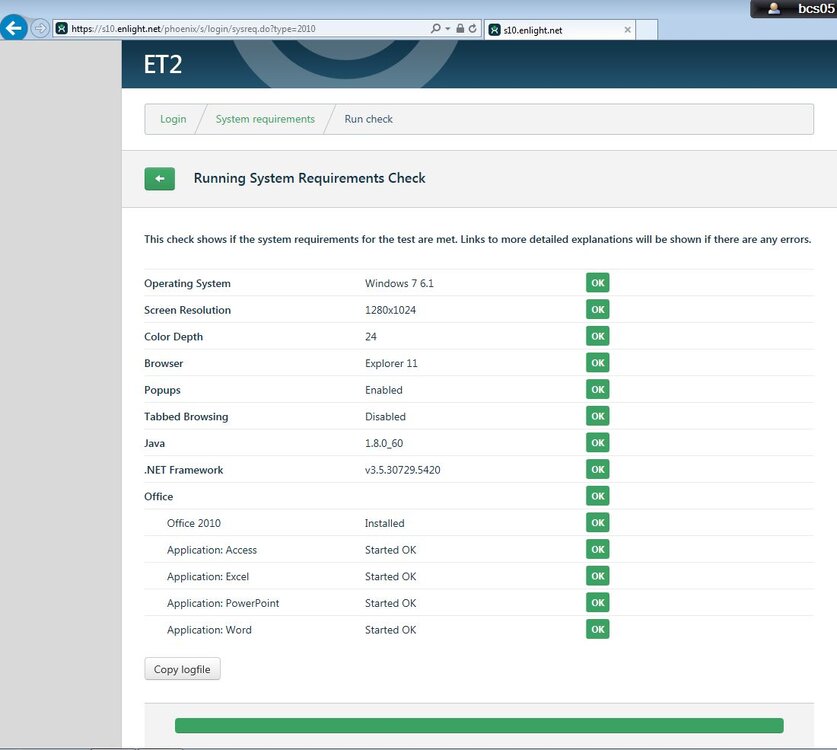Click the v3.5.30729.5420 value
The width and height of the screenshot is (837, 750).
pyautogui.click(x=402, y=470)
